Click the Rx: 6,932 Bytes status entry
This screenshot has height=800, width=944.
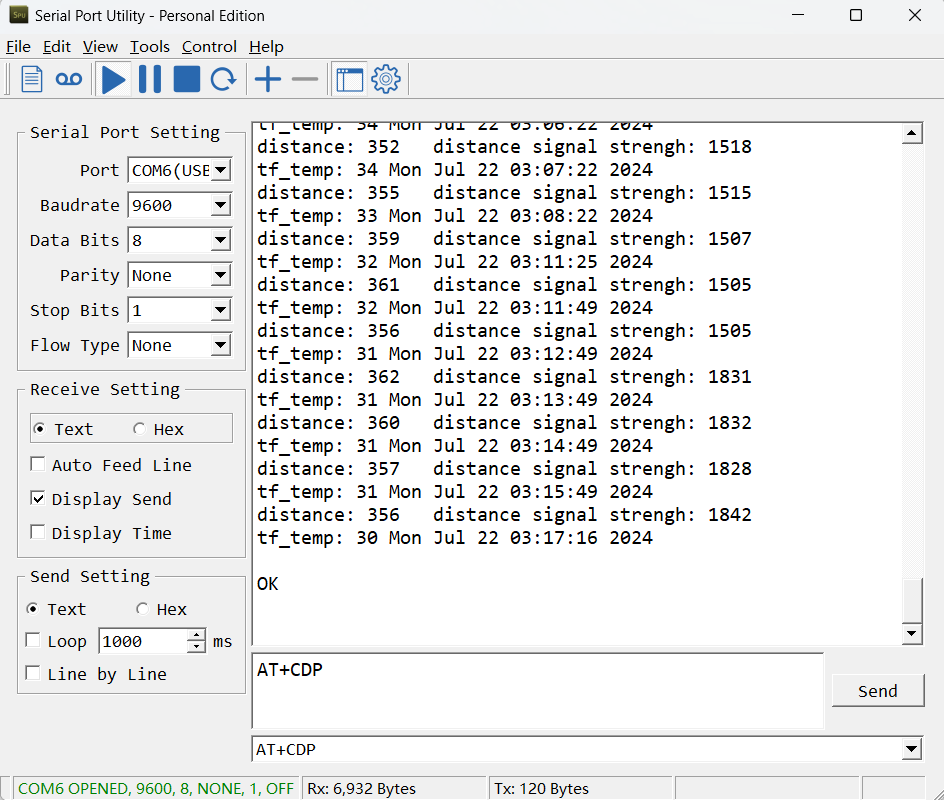point(361,789)
